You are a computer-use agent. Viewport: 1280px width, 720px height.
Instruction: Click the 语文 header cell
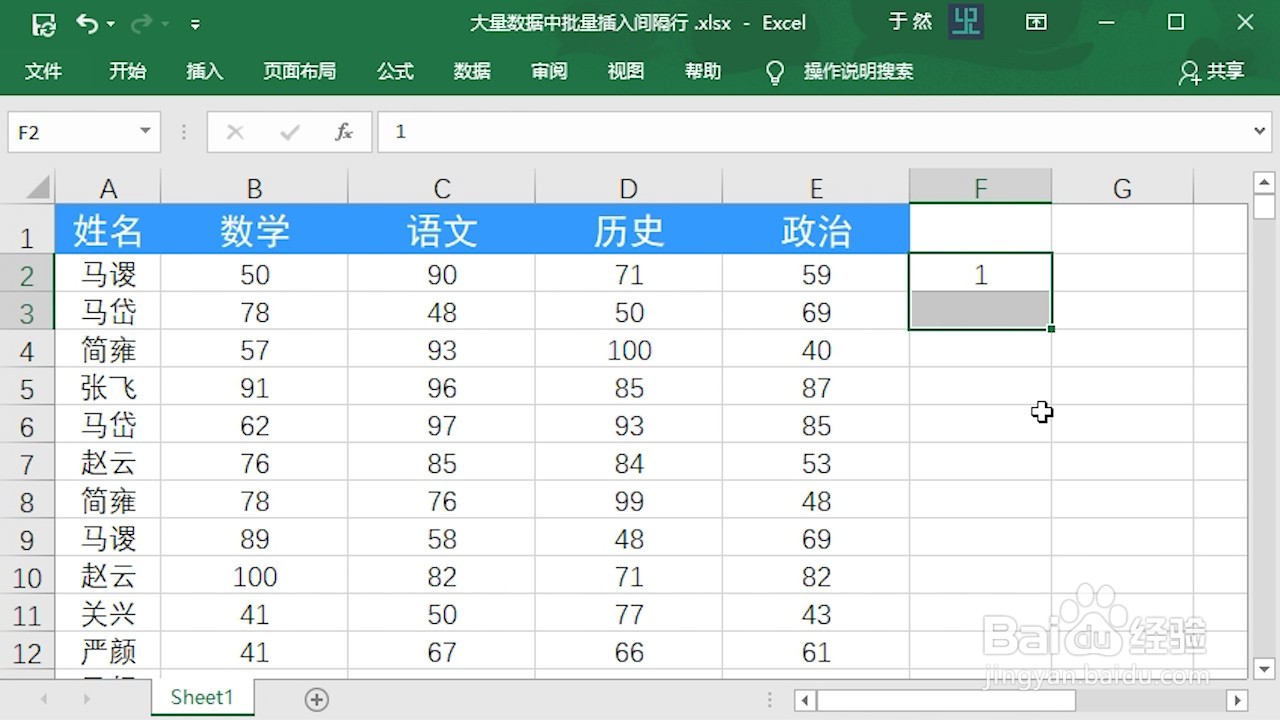(x=441, y=230)
